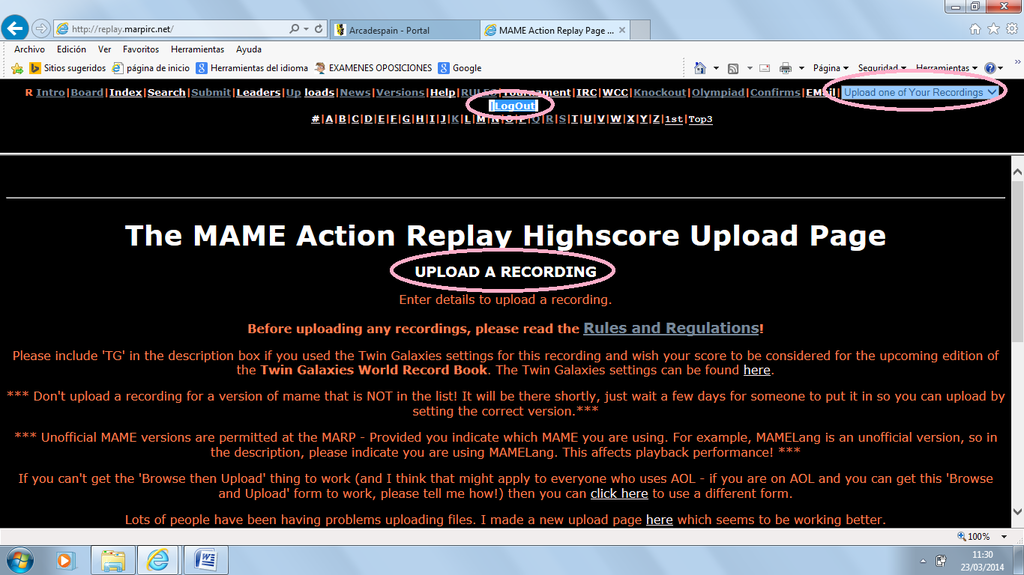Open the Seguridad dropdown menu
The height and width of the screenshot is (575, 1024).
coord(882,68)
